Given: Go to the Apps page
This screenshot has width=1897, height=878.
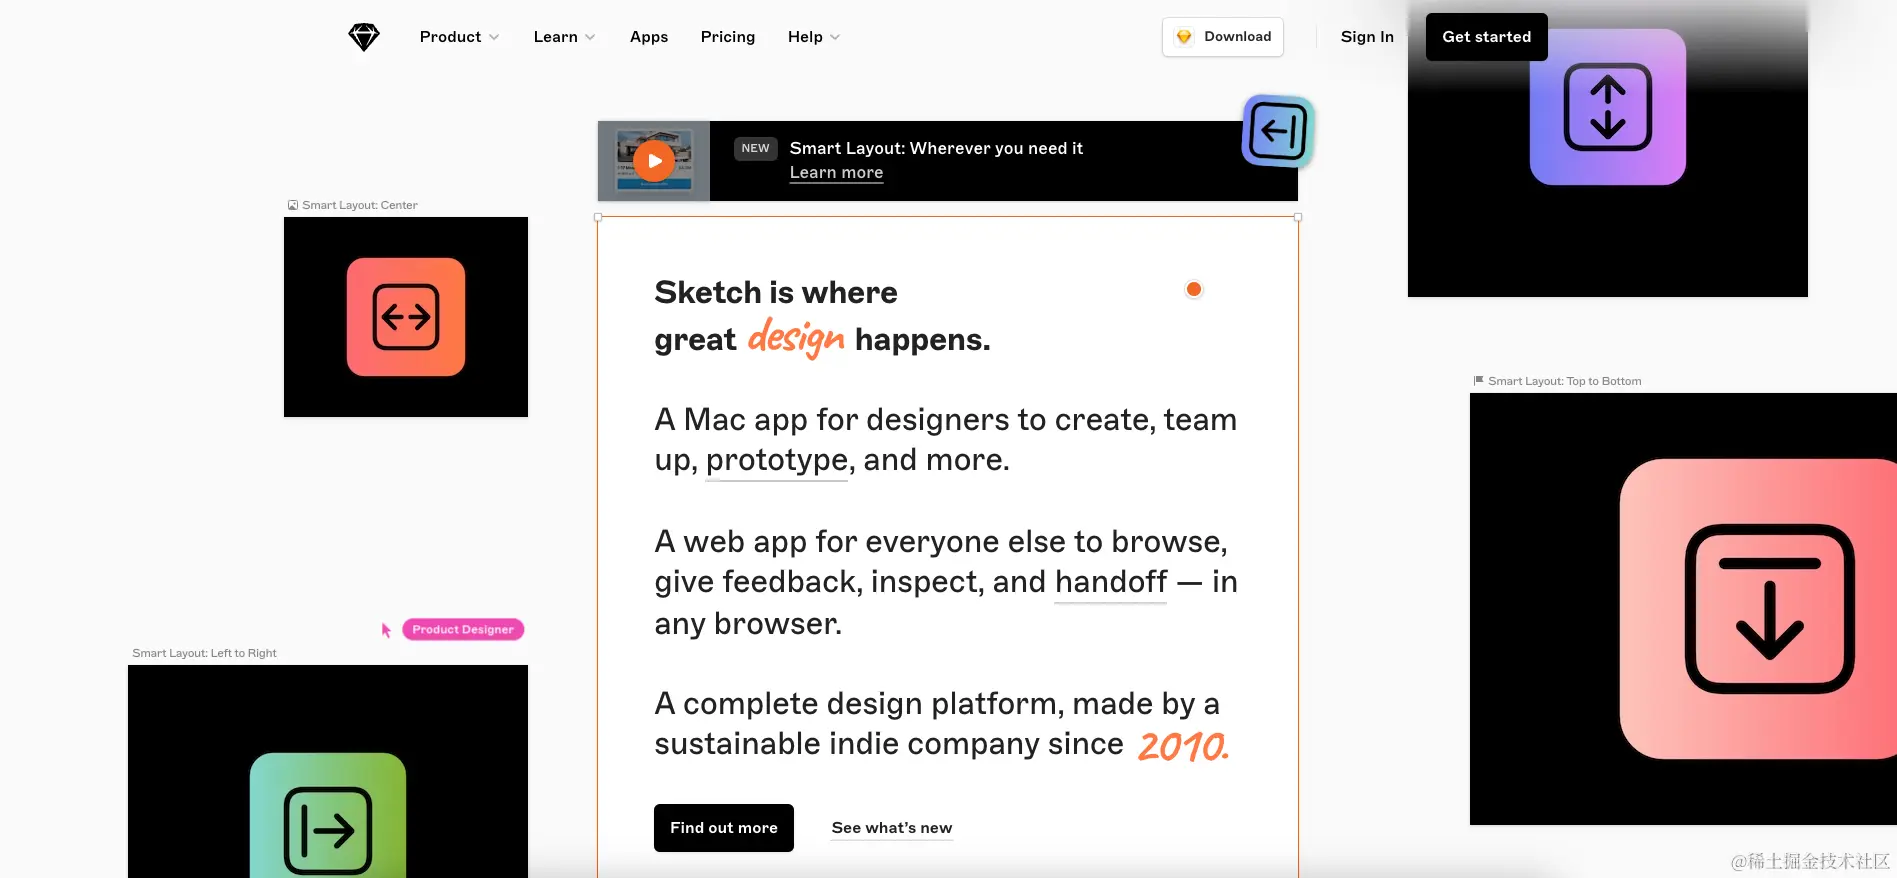Looking at the screenshot, I should (649, 37).
